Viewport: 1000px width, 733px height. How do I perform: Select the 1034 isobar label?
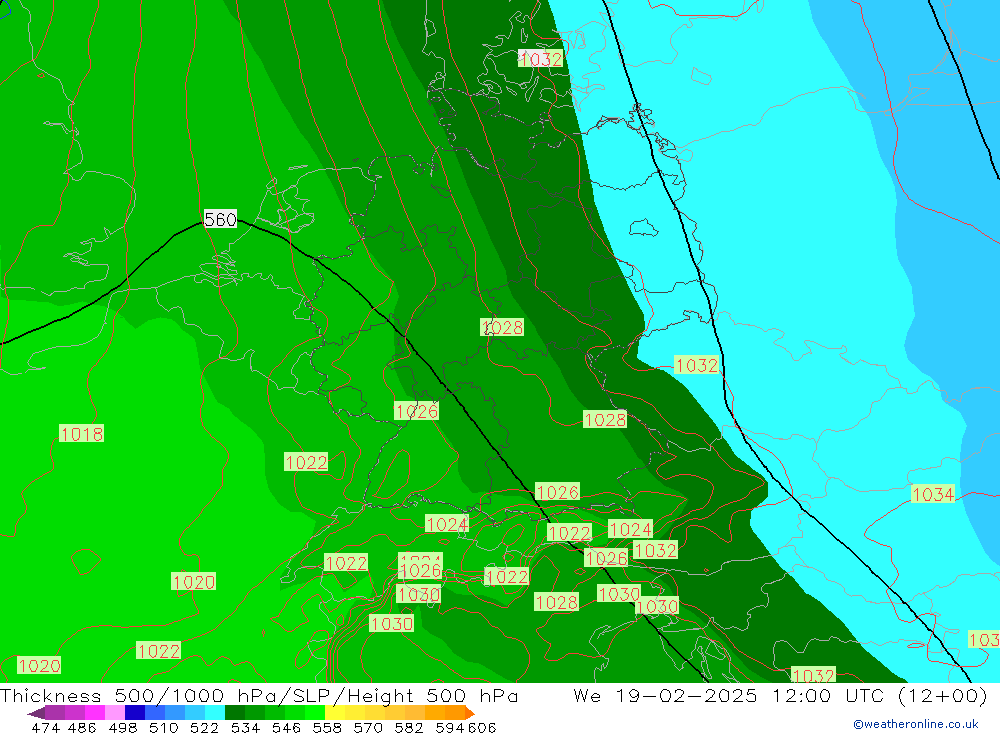(x=932, y=494)
